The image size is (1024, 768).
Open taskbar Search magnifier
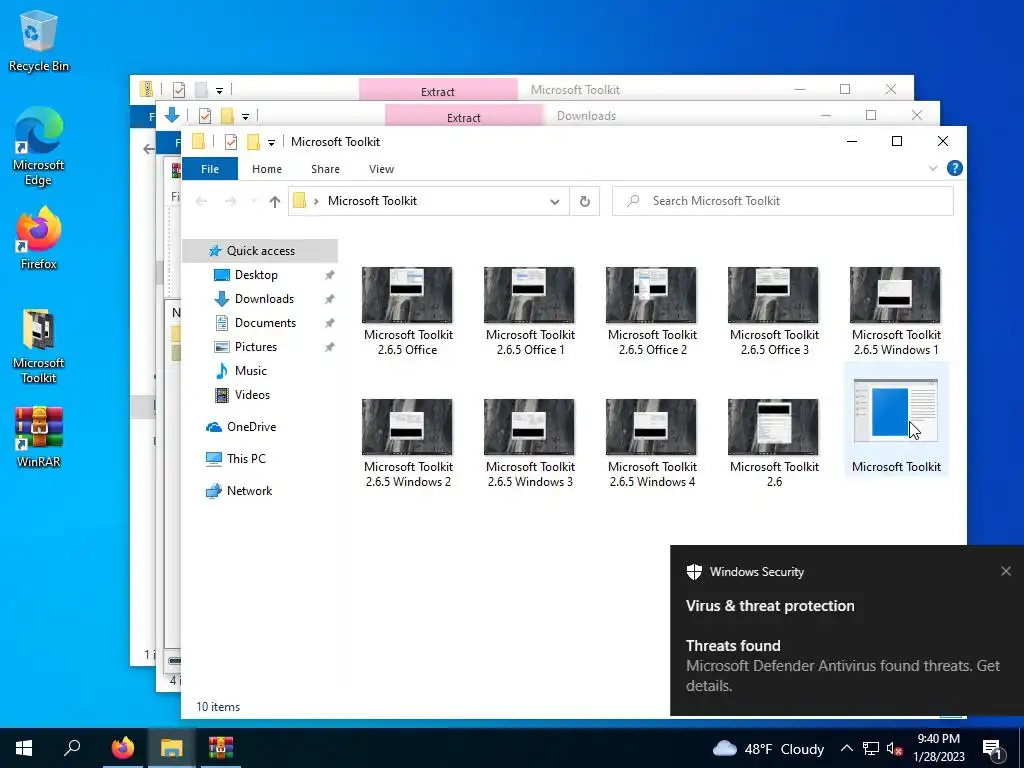[x=72, y=748]
